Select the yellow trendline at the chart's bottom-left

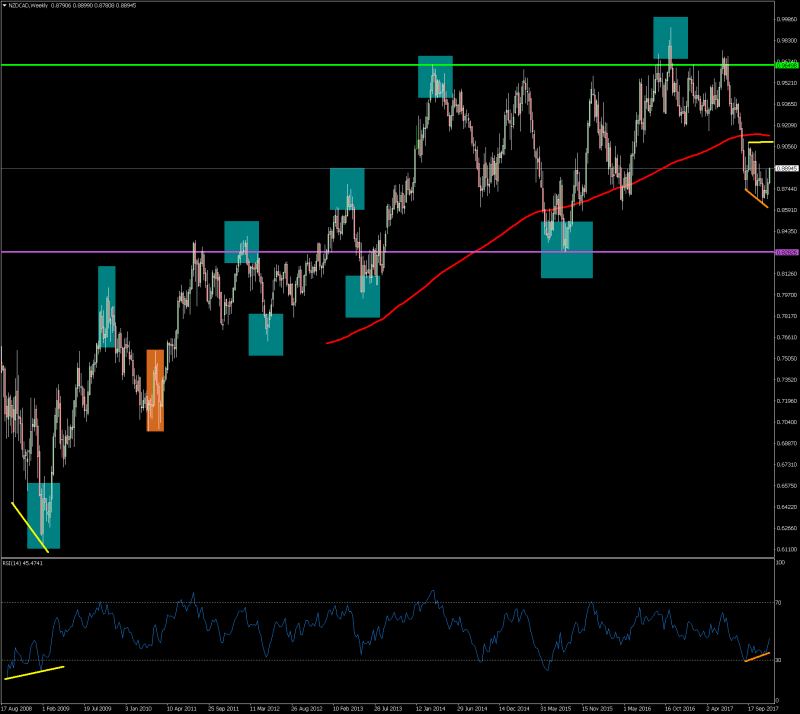29,526
